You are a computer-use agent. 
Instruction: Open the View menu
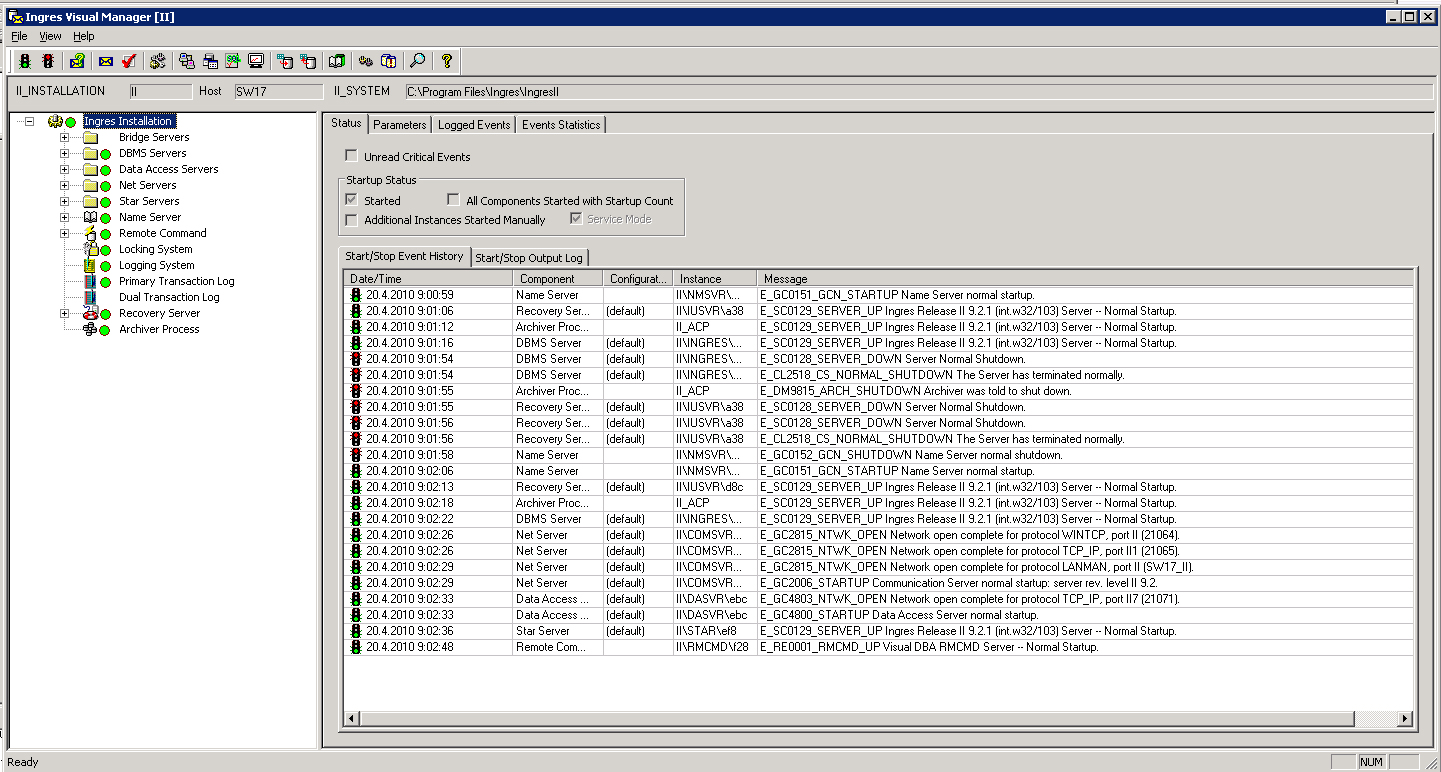point(50,36)
